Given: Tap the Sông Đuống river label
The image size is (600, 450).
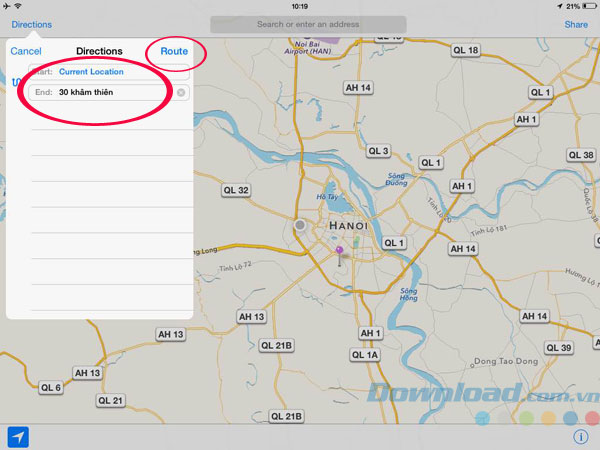Looking at the screenshot, I should point(396,179).
